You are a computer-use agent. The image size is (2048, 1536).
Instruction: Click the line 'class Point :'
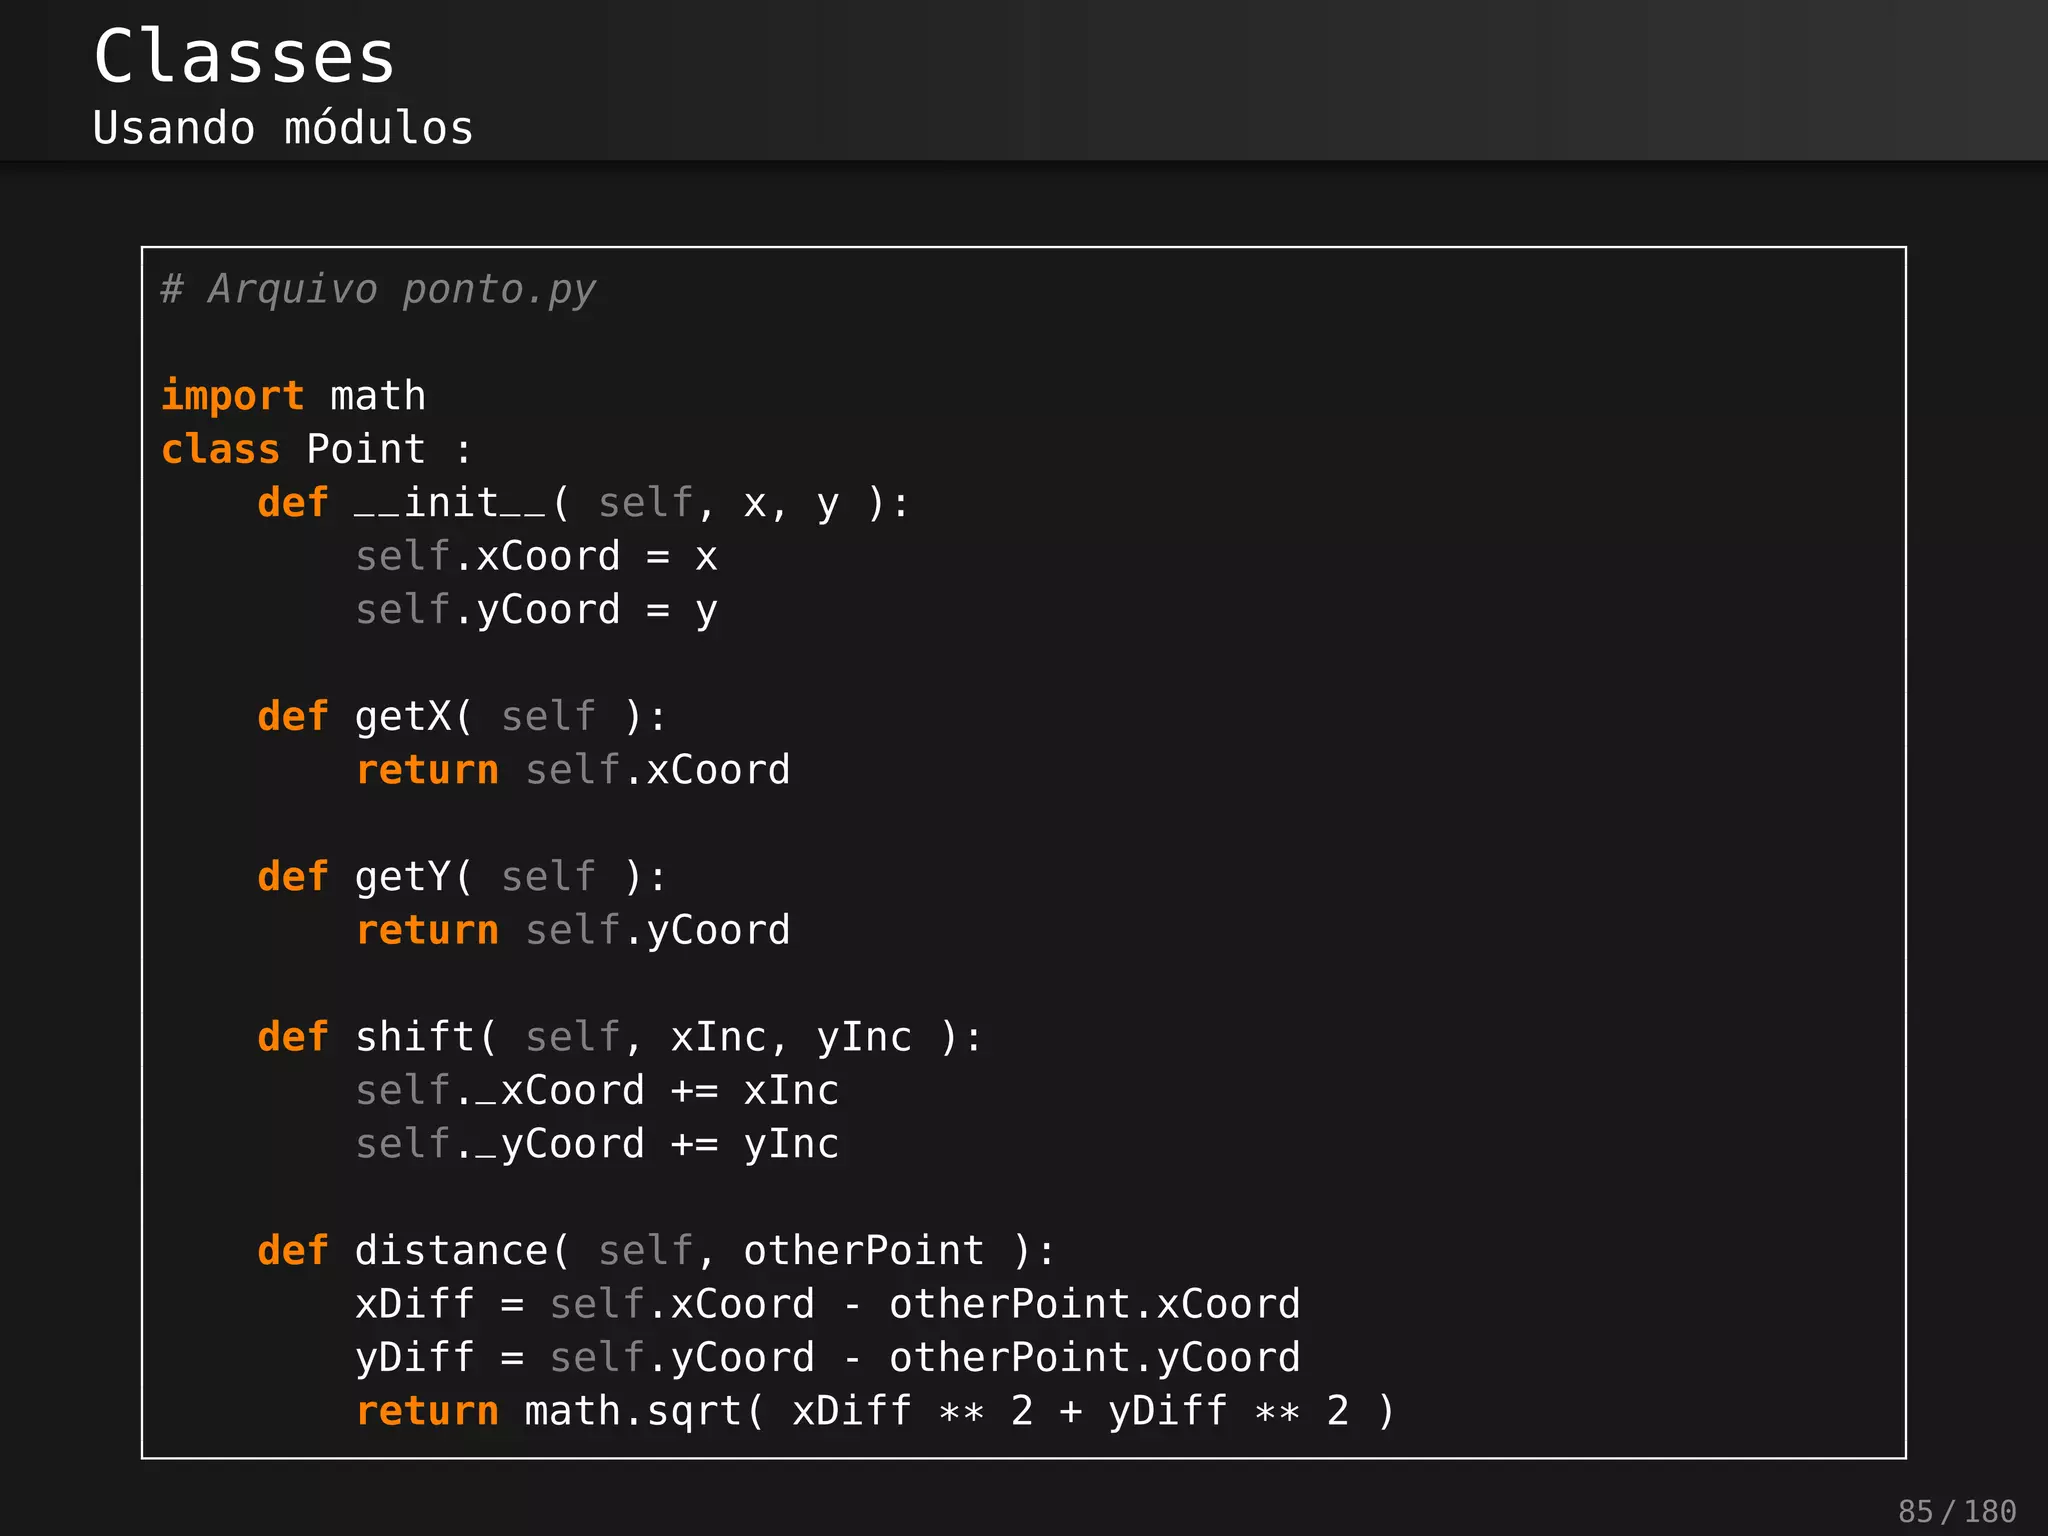(317, 449)
